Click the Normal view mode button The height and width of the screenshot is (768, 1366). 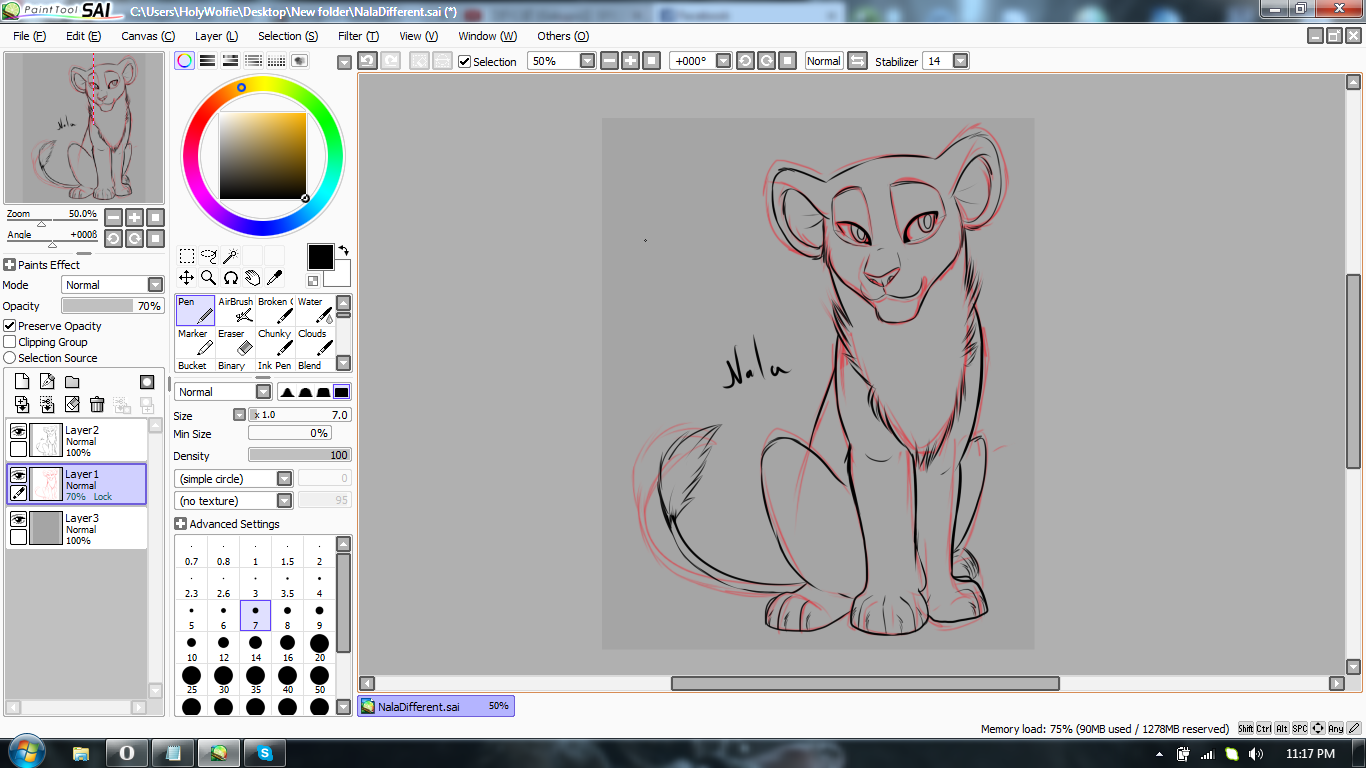tap(824, 61)
